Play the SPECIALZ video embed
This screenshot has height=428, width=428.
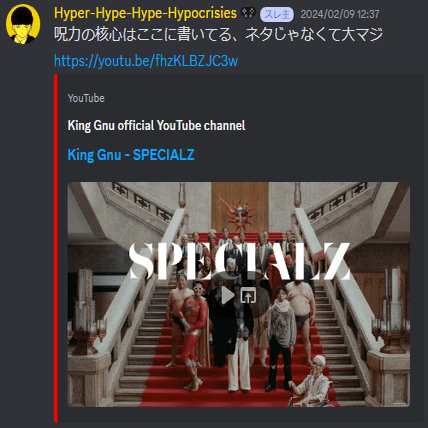(x=228, y=295)
